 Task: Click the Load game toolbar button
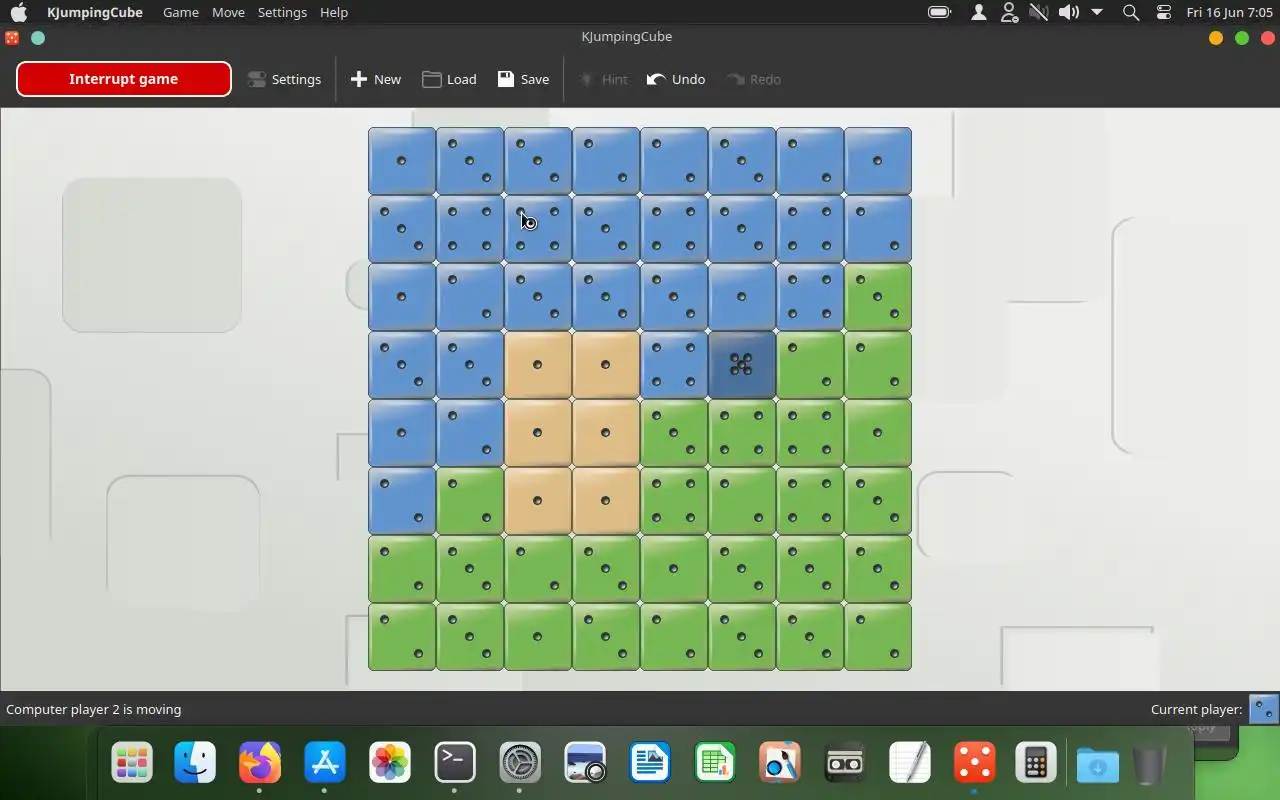pyautogui.click(x=449, y=79)
